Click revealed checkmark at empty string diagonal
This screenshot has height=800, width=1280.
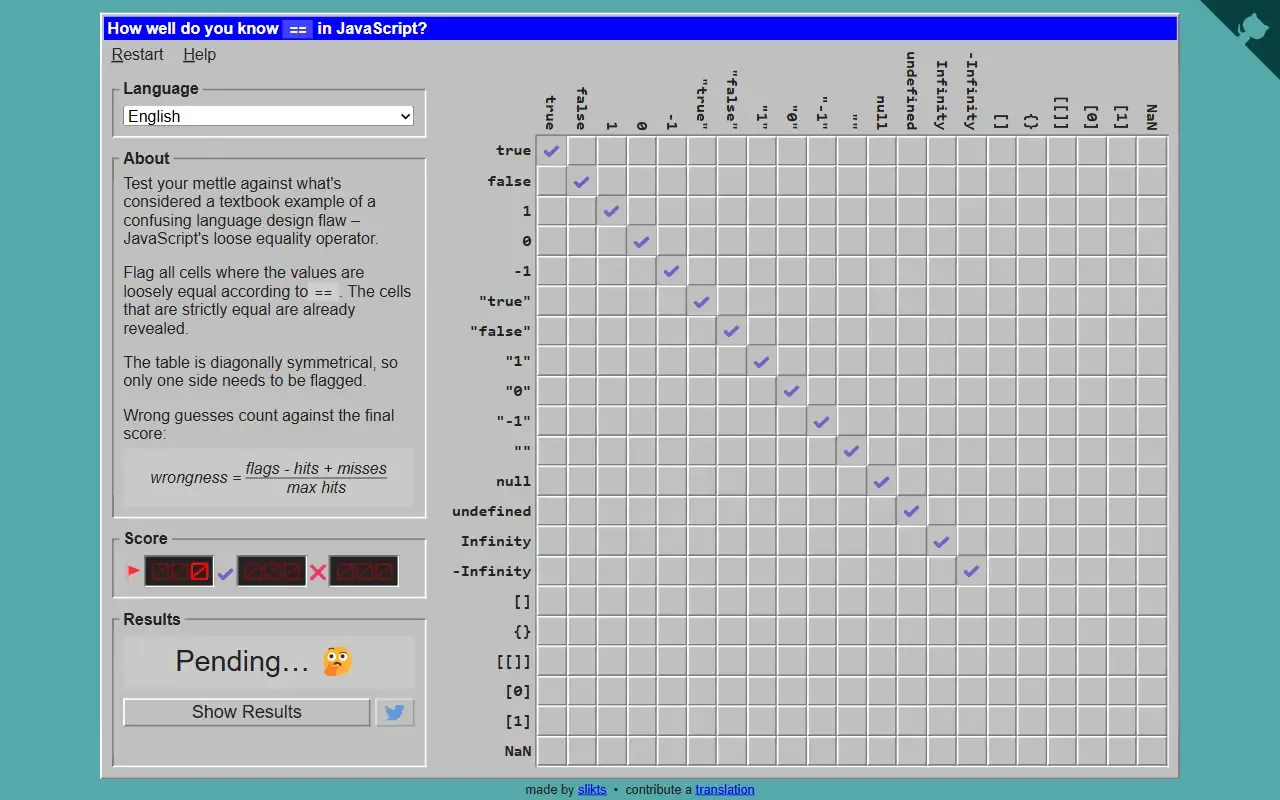tap(852, 451)
